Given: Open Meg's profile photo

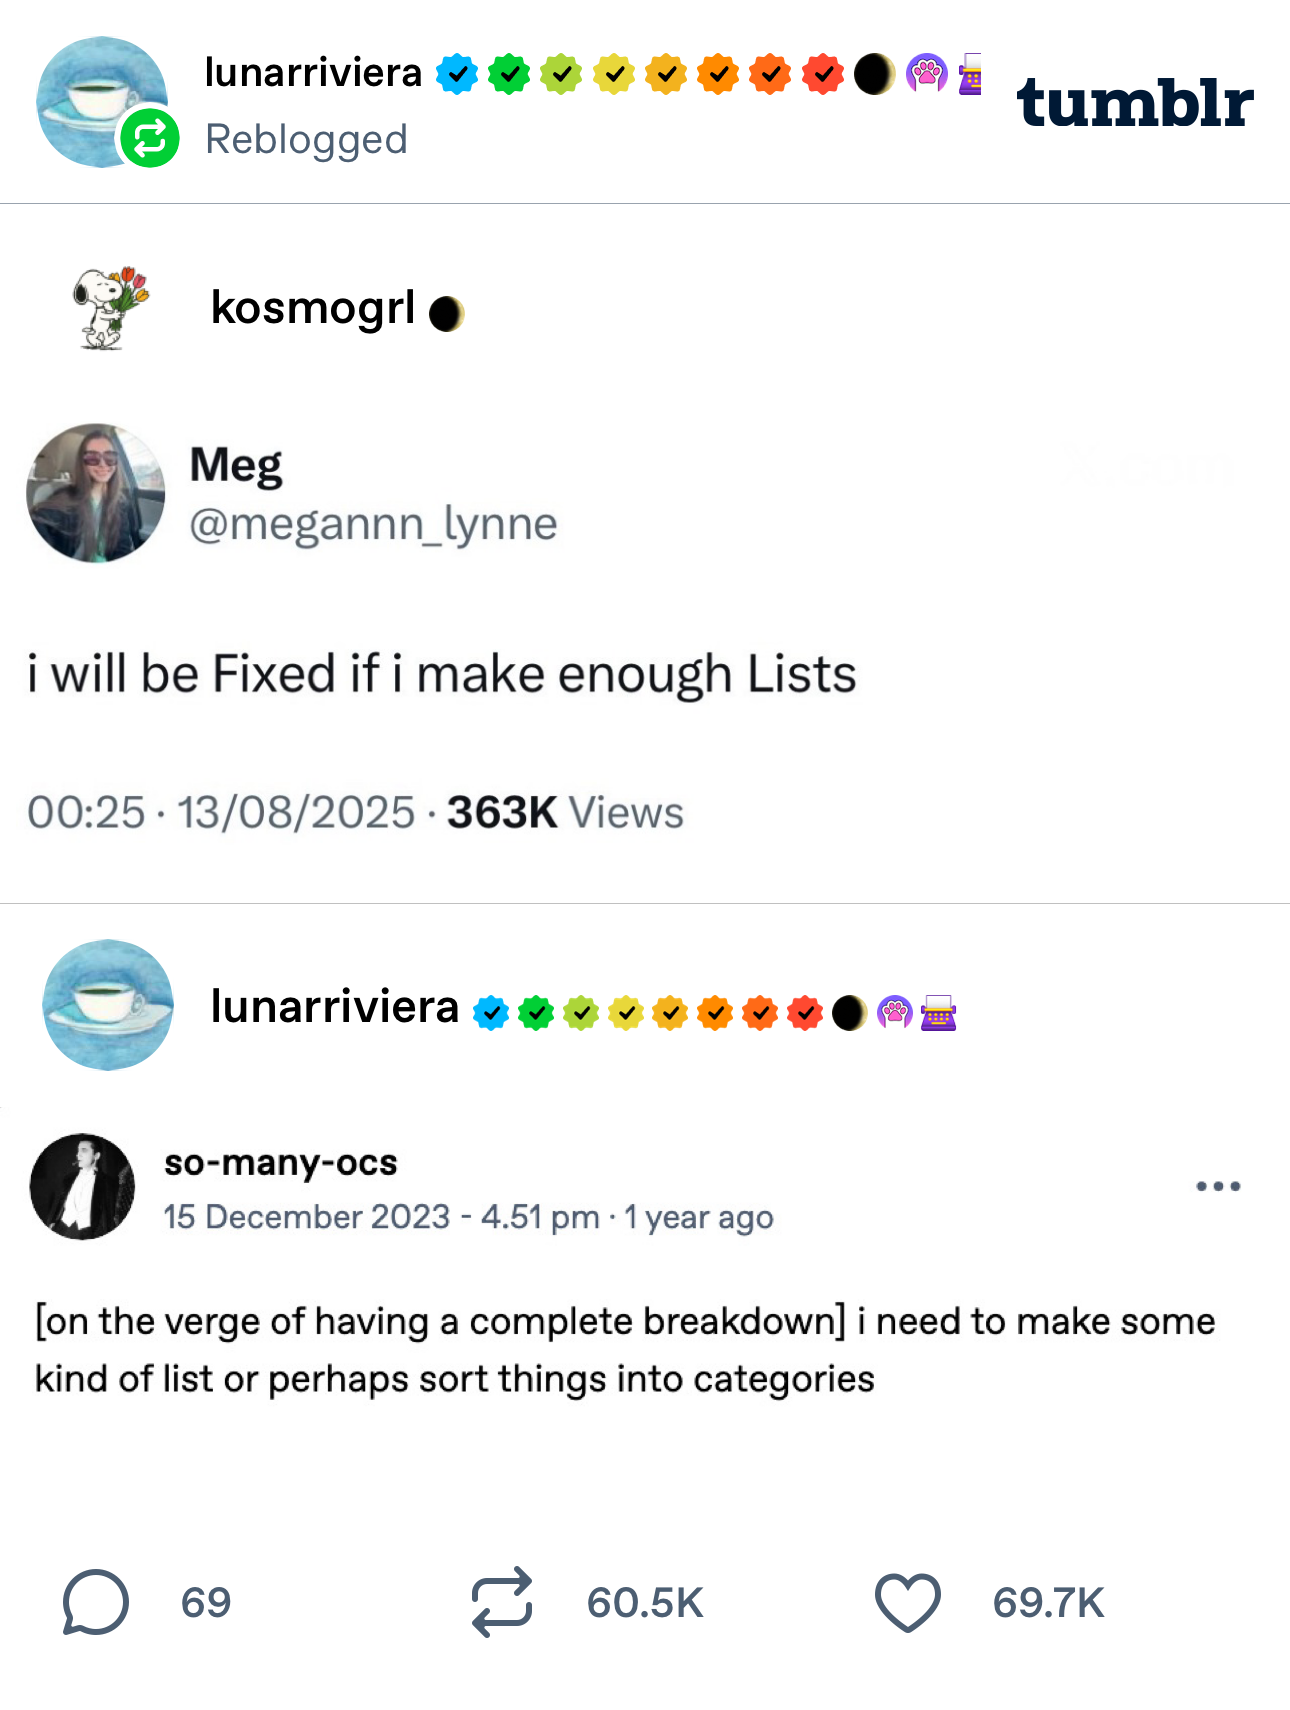Looking at the screenshot, I should [96, 493].
